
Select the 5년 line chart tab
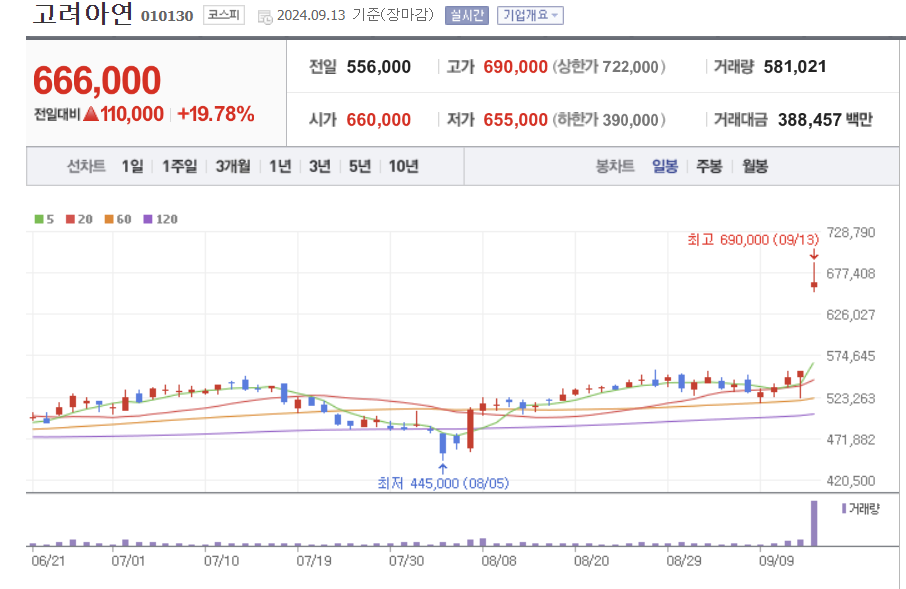[x=360, y=166]
